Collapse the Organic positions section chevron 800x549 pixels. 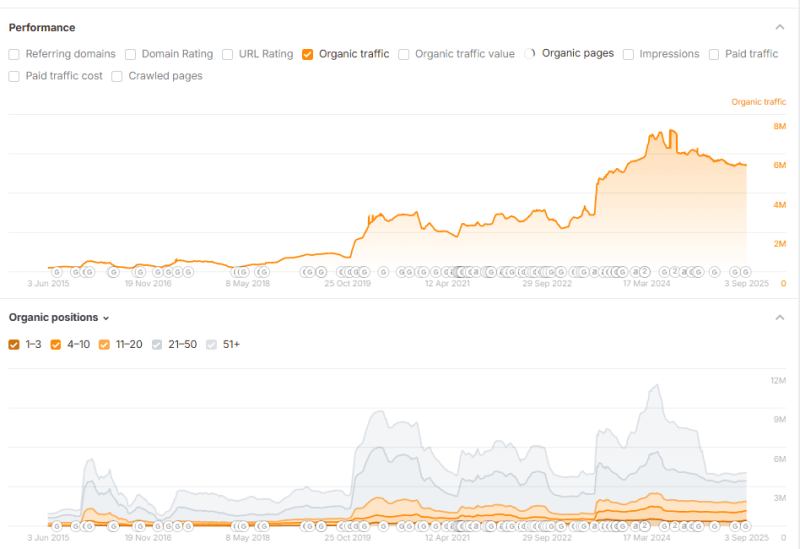[779, 317]
